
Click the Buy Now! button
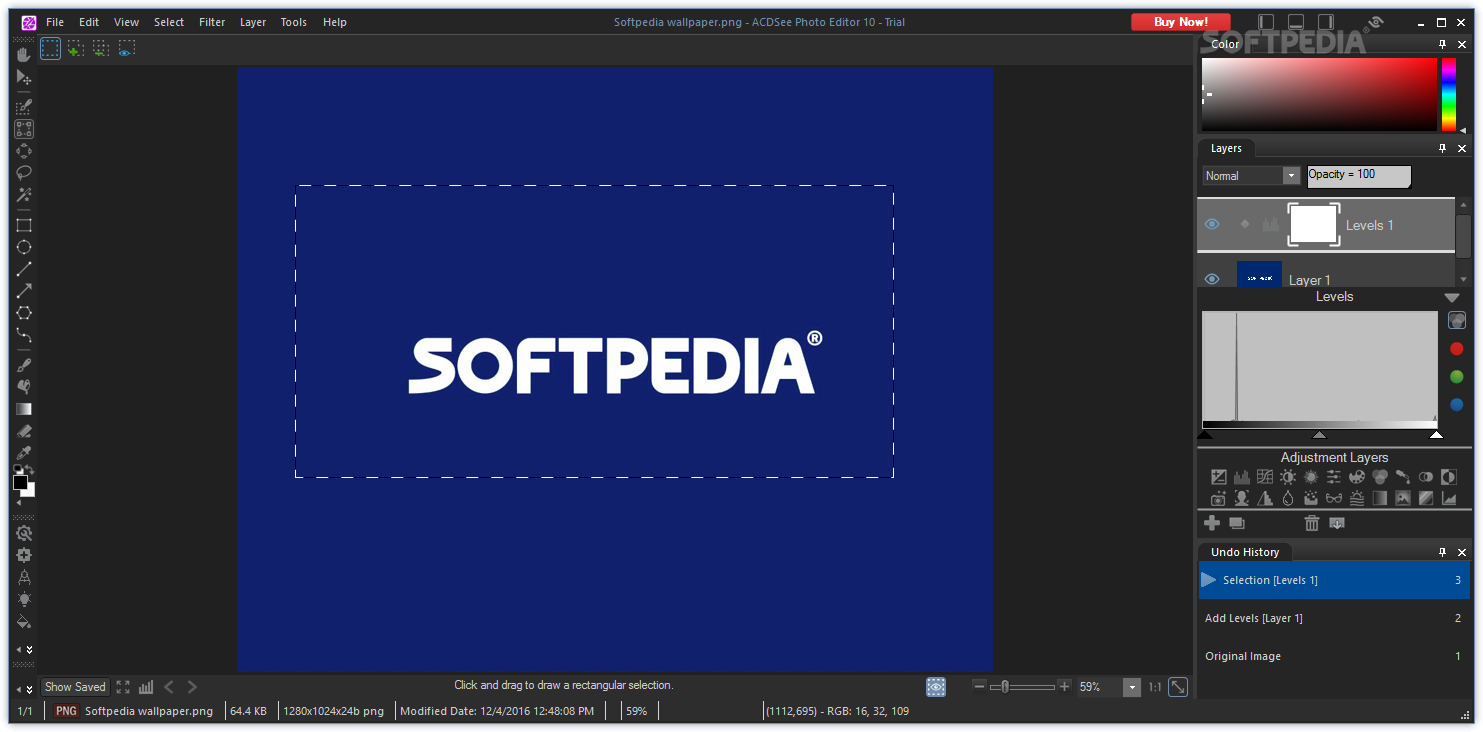pos(1181,22)
